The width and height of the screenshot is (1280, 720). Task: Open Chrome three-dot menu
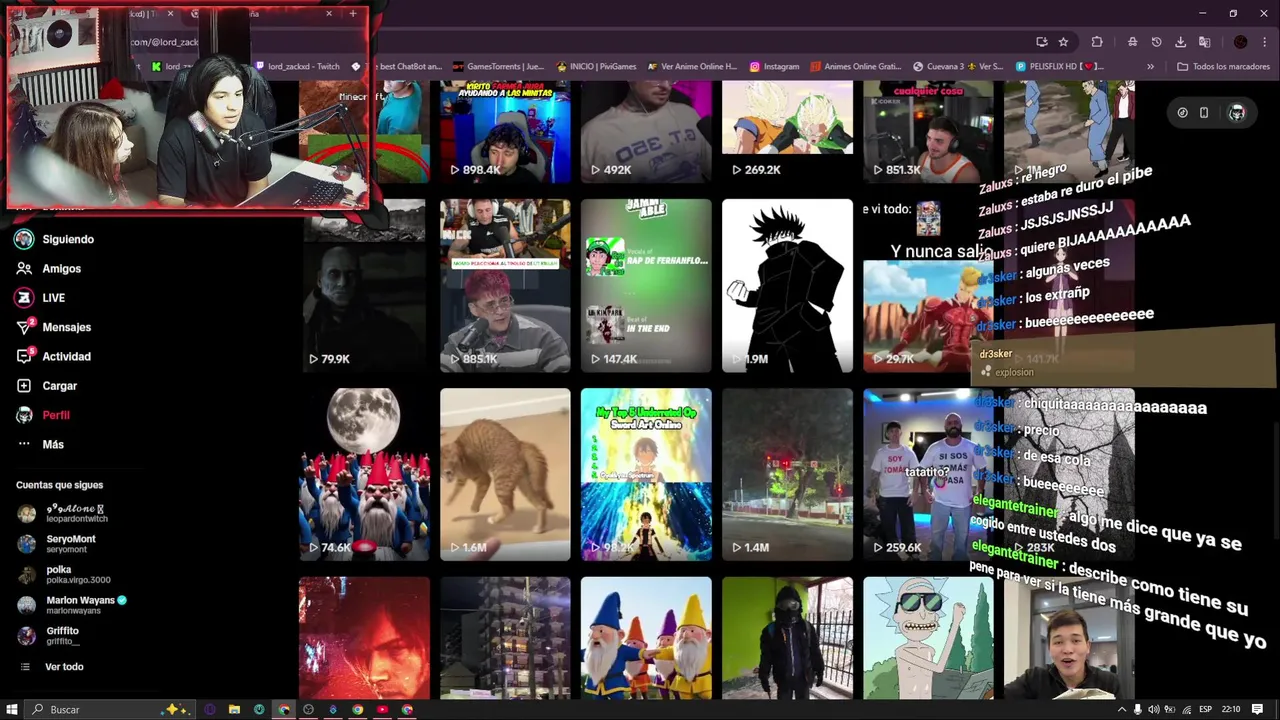tap(1264, 42)
